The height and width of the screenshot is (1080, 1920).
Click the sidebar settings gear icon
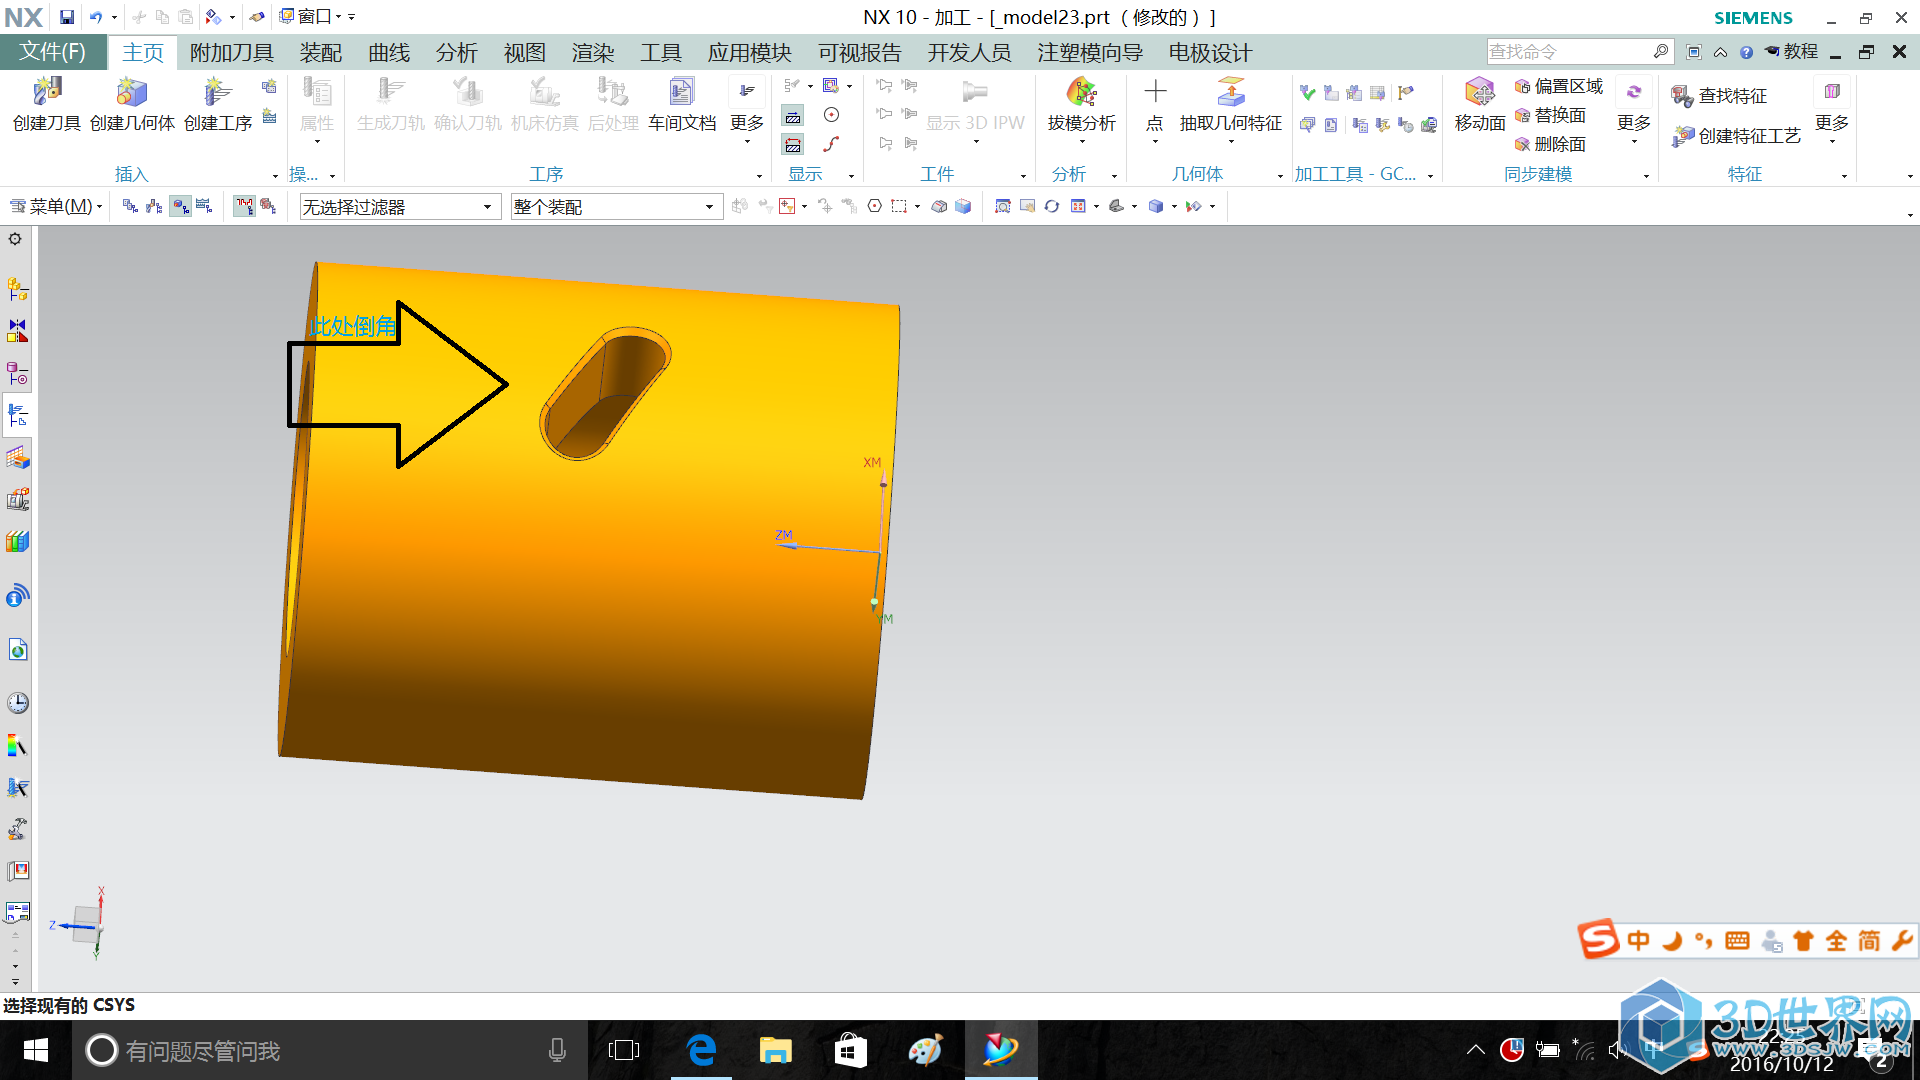15,239
